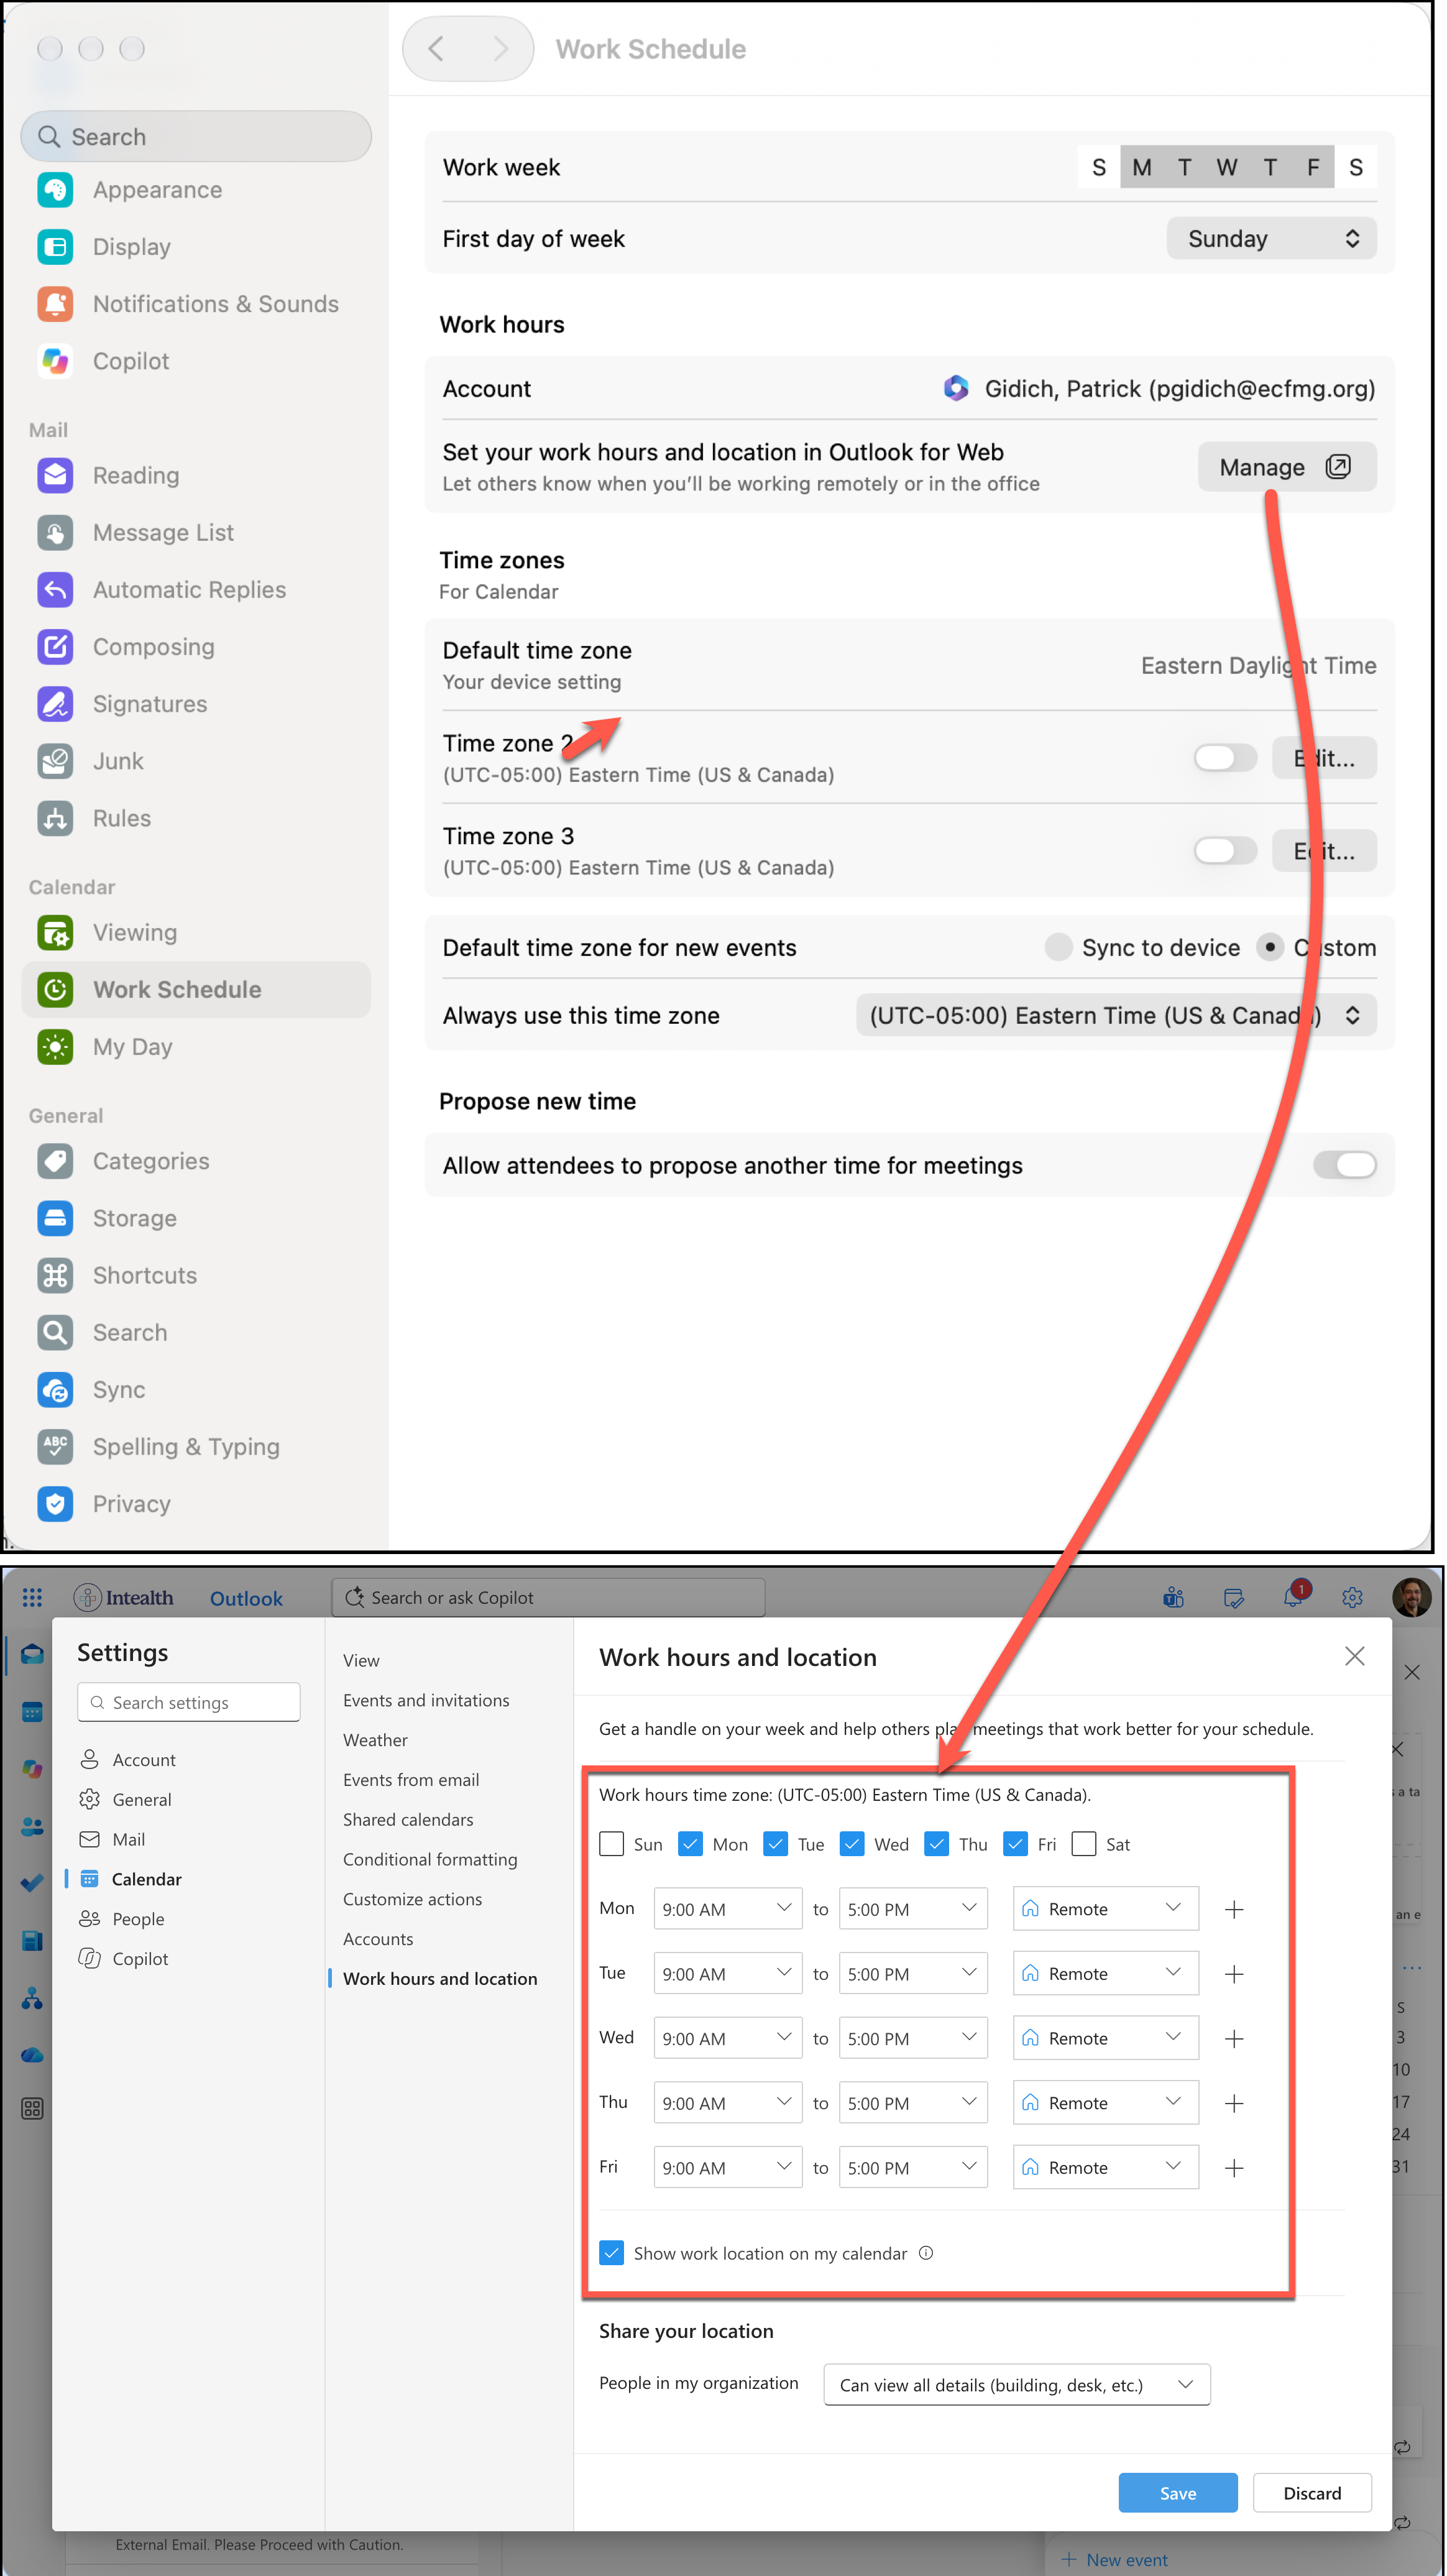Select Mail in the web Settings list
1447x2576 pixels.
coord(128,1839)
